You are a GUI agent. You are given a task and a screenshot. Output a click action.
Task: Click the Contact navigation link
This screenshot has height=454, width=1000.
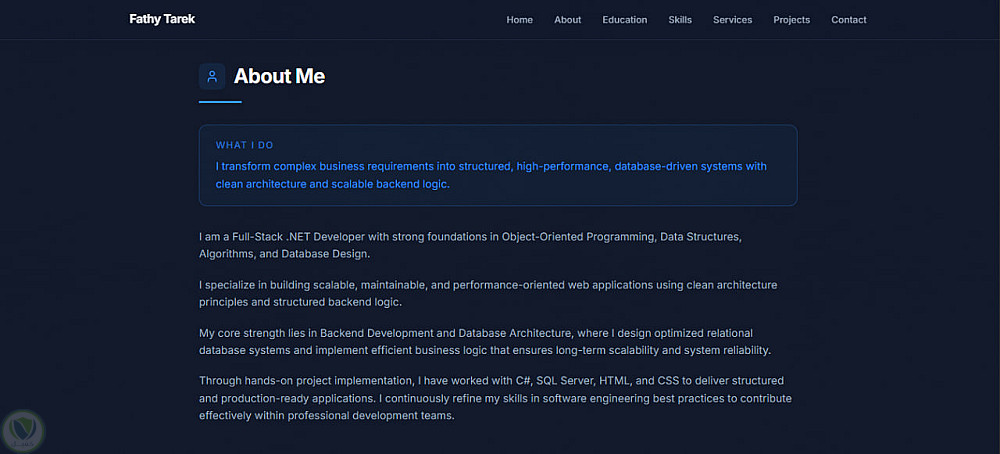point(849,20)
